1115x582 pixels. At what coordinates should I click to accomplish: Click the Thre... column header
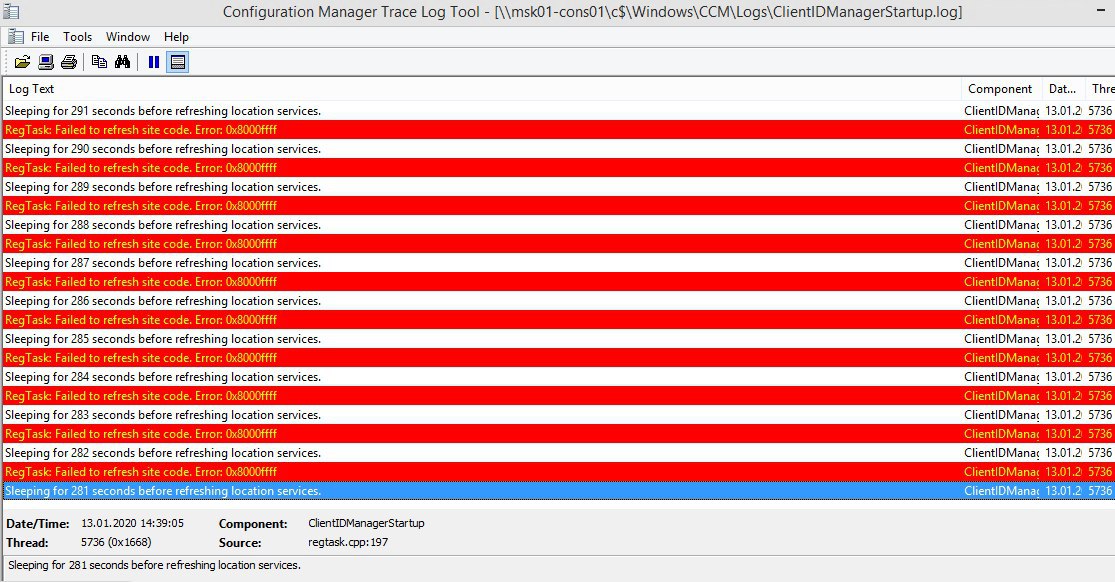tap(1100, 89)
